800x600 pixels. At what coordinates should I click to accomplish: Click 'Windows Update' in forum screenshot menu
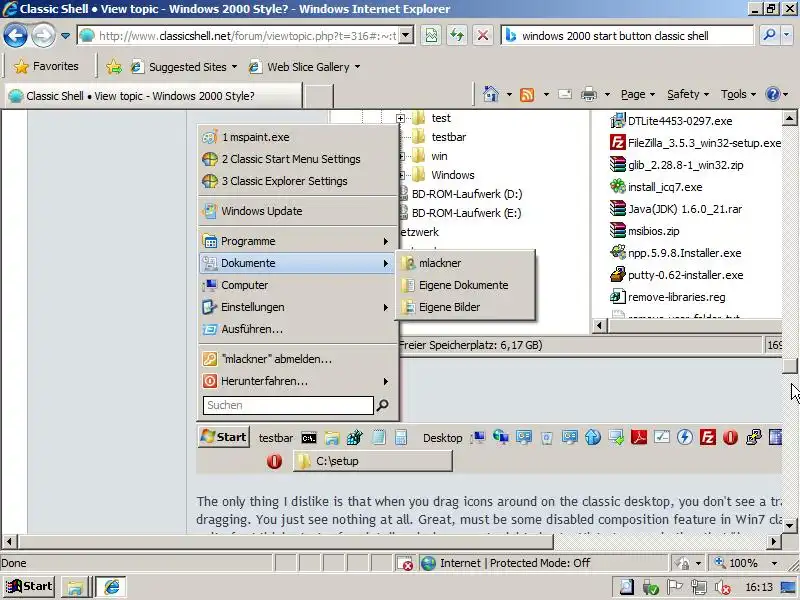coord(297,211)
